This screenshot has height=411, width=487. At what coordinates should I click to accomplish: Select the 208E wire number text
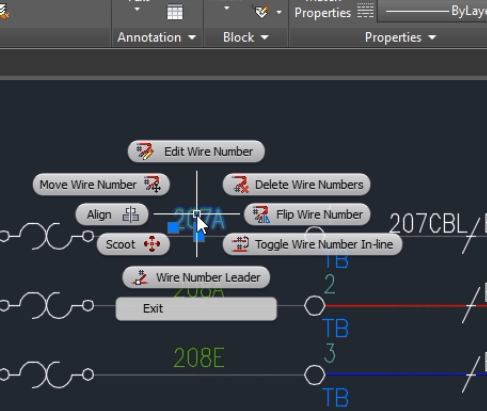coord(199,358)
